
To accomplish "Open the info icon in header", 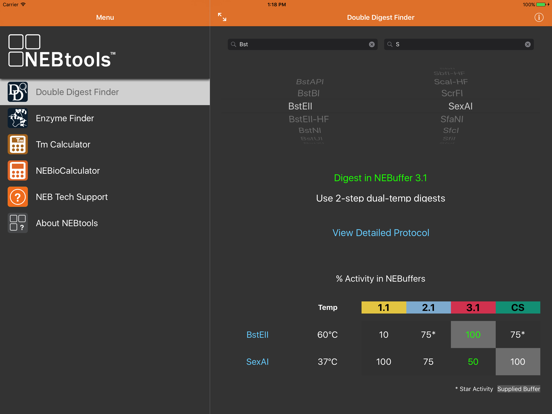I will (539, 17).
